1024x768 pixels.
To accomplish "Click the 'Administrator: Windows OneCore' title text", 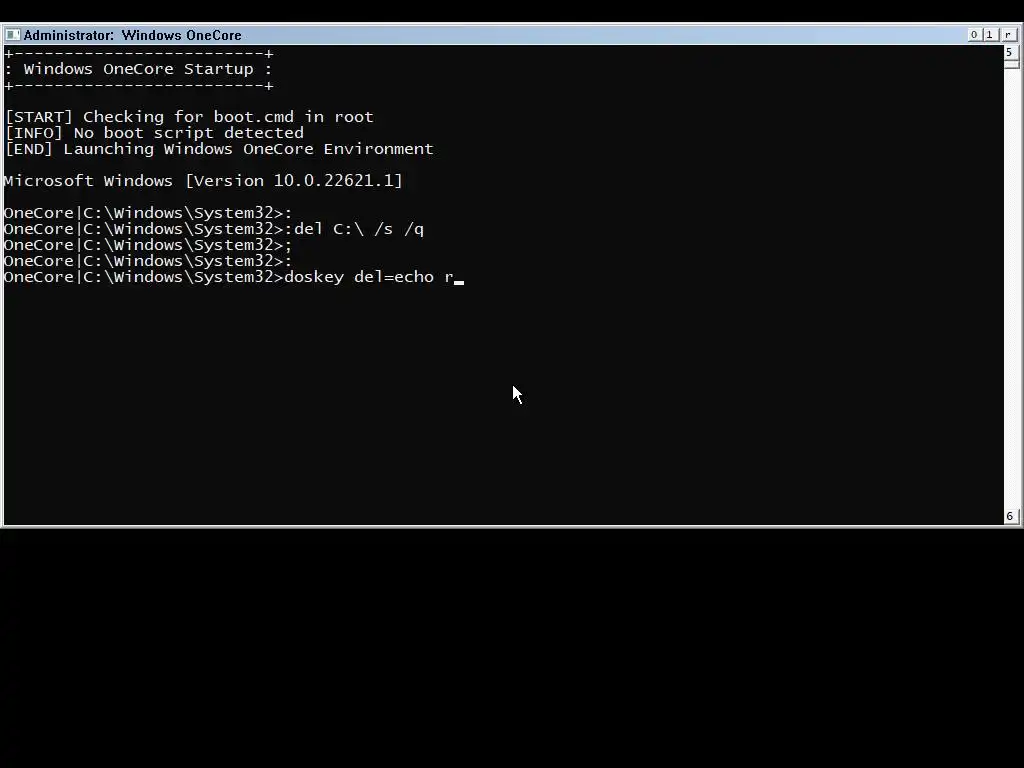I will 133,35.
